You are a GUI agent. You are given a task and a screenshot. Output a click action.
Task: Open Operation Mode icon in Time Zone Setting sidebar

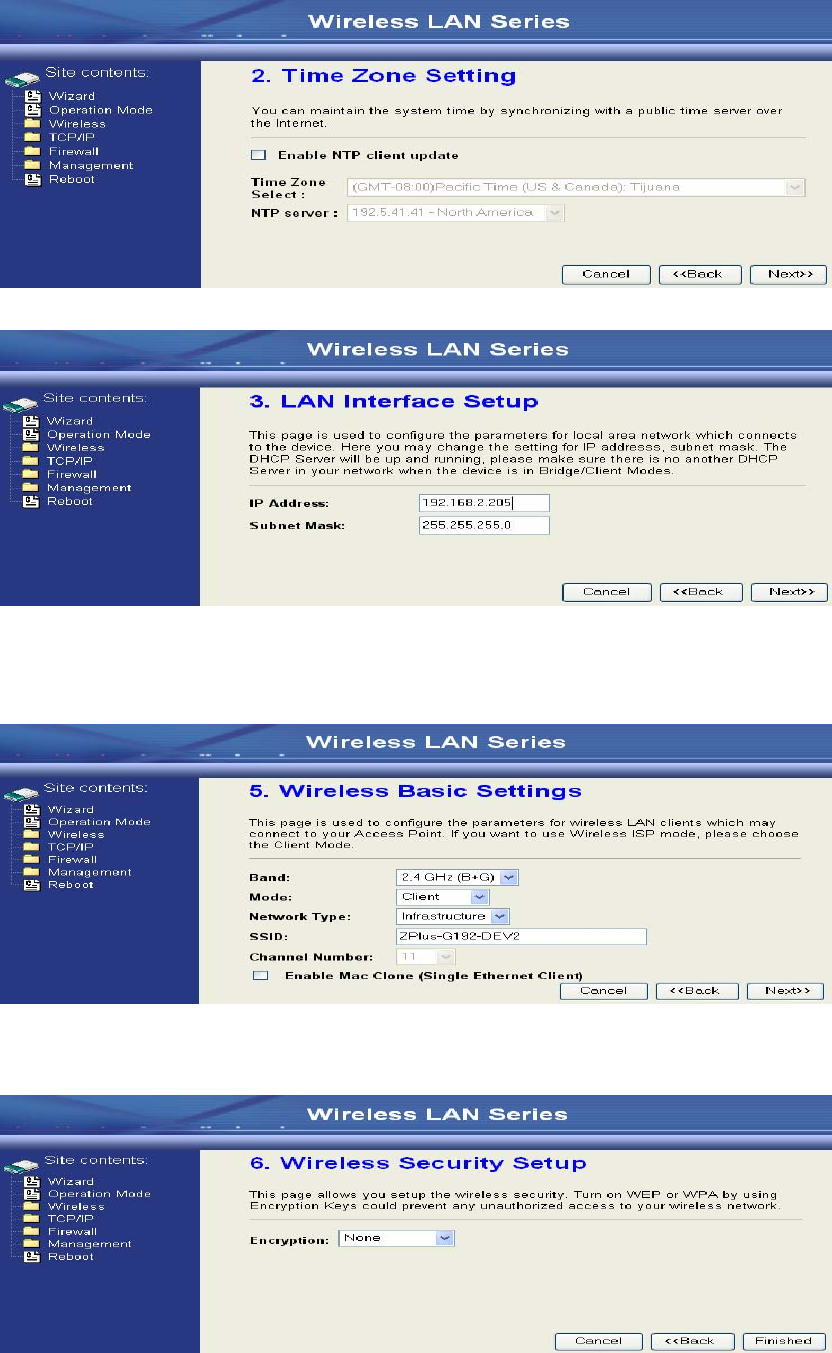(32, 110)
